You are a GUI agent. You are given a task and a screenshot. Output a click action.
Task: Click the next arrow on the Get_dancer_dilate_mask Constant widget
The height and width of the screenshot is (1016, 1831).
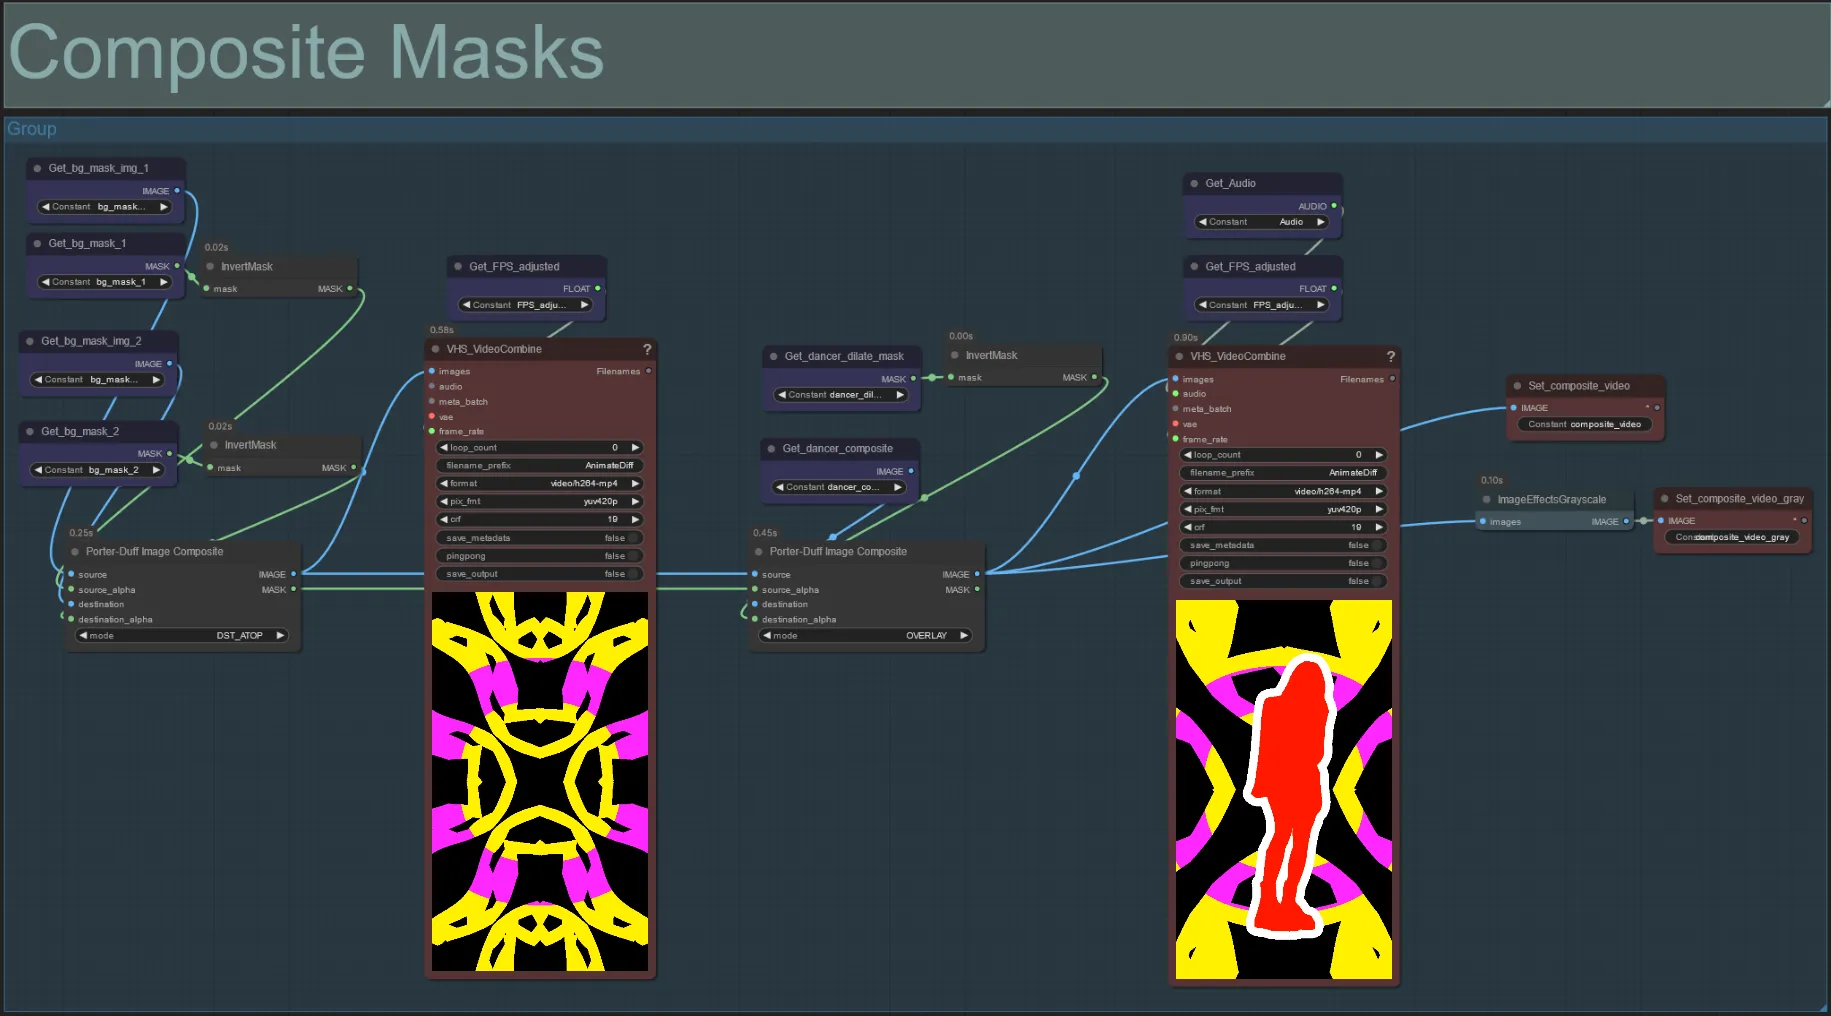[900, 395]
